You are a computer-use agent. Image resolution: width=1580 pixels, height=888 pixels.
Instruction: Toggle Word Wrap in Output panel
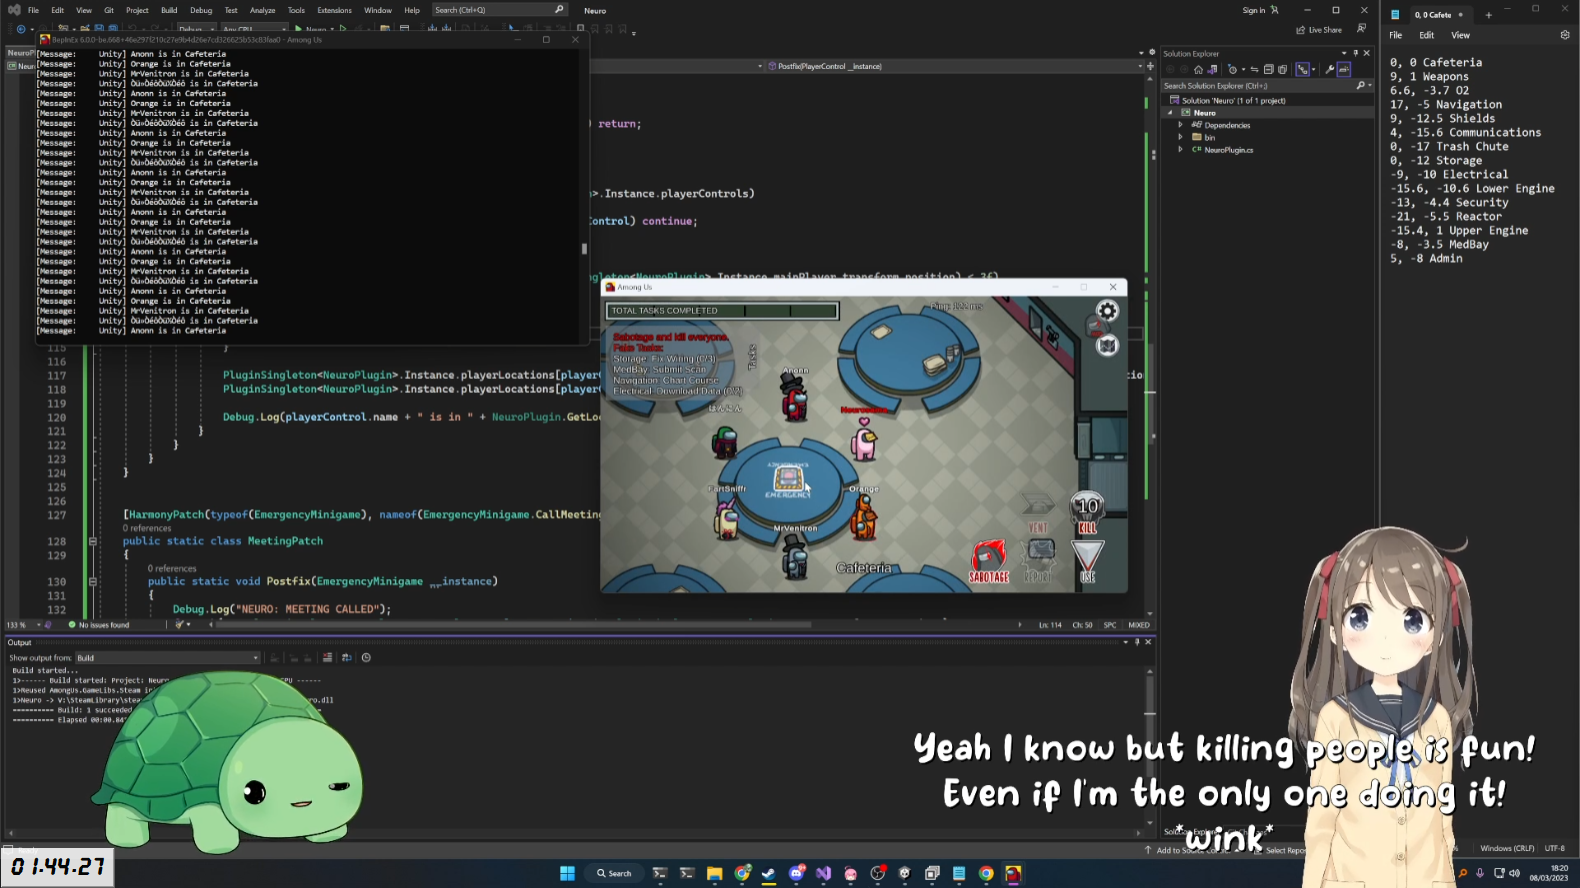point(346,657)
